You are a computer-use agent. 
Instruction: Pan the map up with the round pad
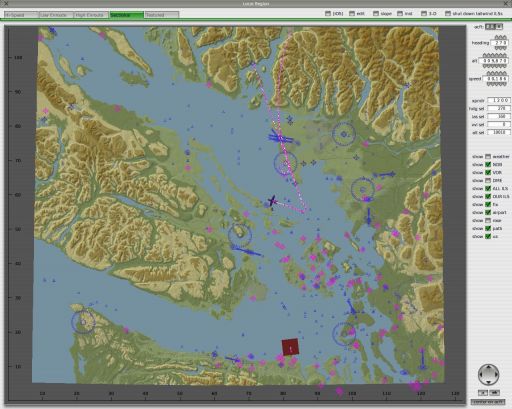coord(488,368)
